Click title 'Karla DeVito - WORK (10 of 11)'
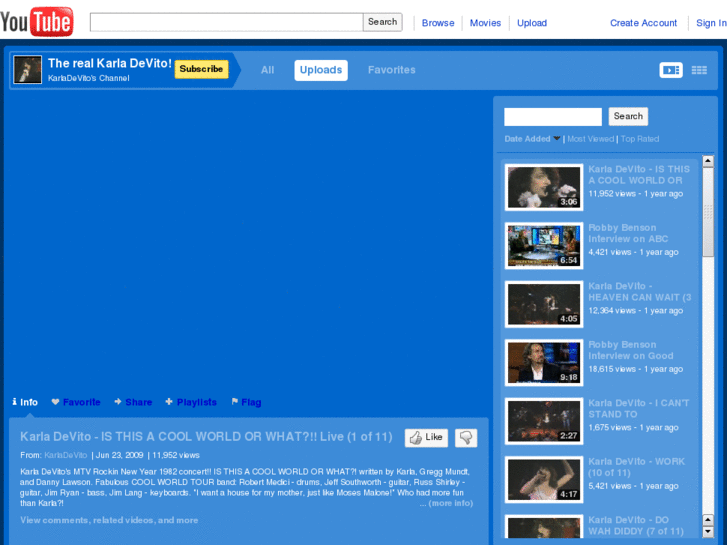Image resolution: width=727 pixels, height=545 pixels. point(636,467)
